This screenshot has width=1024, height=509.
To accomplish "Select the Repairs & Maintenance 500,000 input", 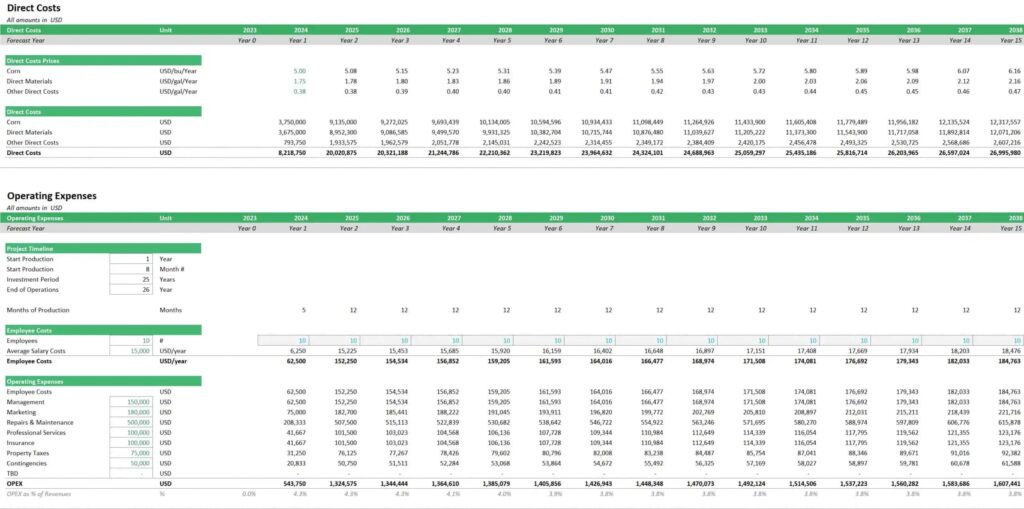I will point(131,422).
